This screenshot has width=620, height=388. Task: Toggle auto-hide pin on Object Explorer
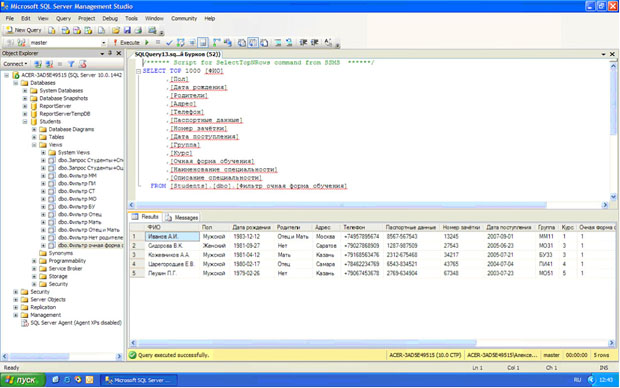[110, 53]
